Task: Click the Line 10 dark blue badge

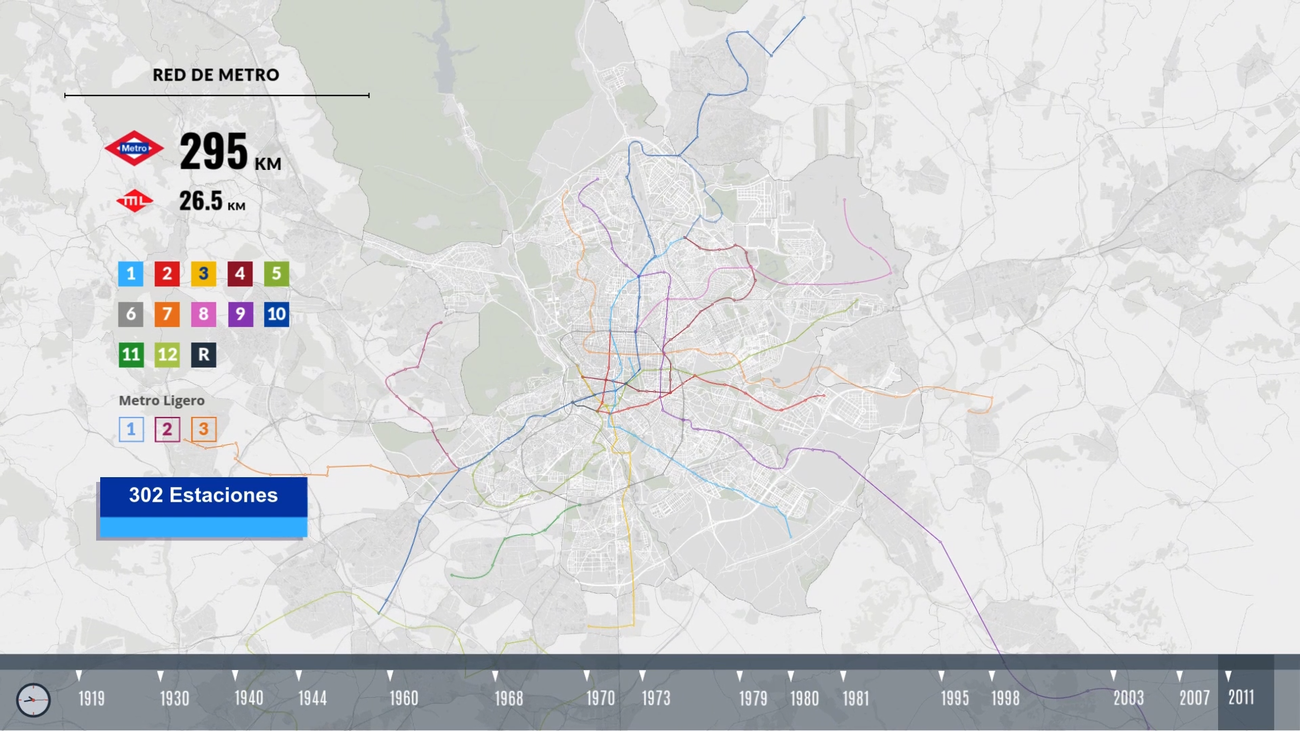Action: click(x=275, y=314)
